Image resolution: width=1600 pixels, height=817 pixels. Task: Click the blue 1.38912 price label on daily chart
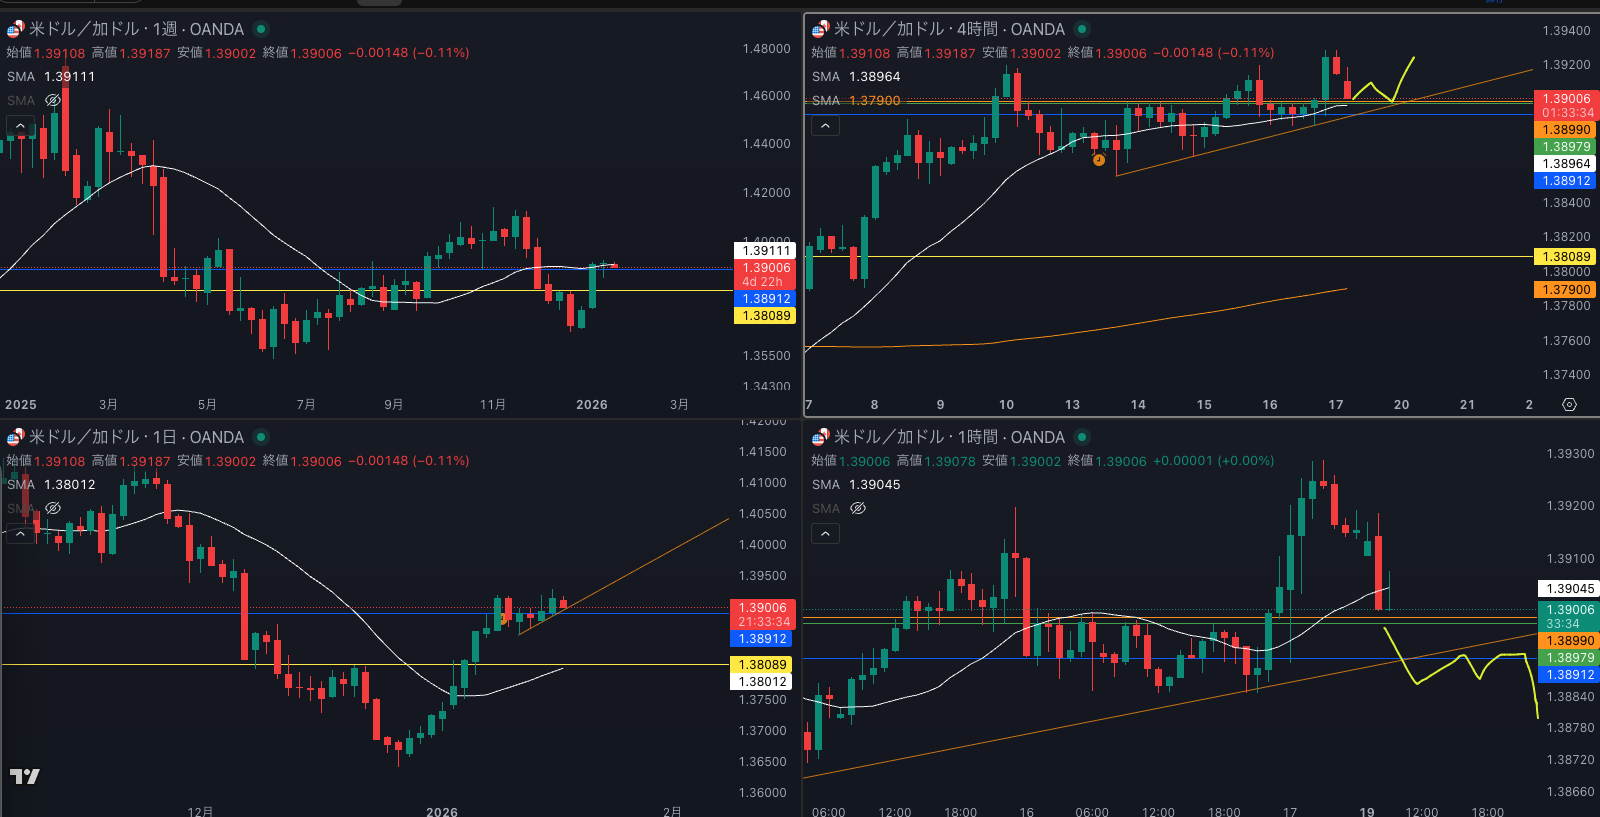(762, 639)
